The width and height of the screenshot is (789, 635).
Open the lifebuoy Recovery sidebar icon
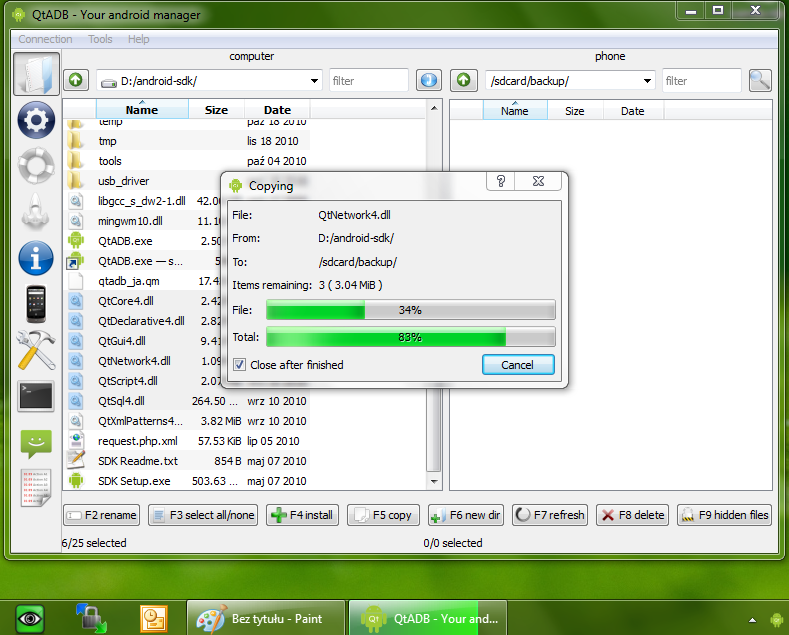pyautogui.click(x=36, y=165)
